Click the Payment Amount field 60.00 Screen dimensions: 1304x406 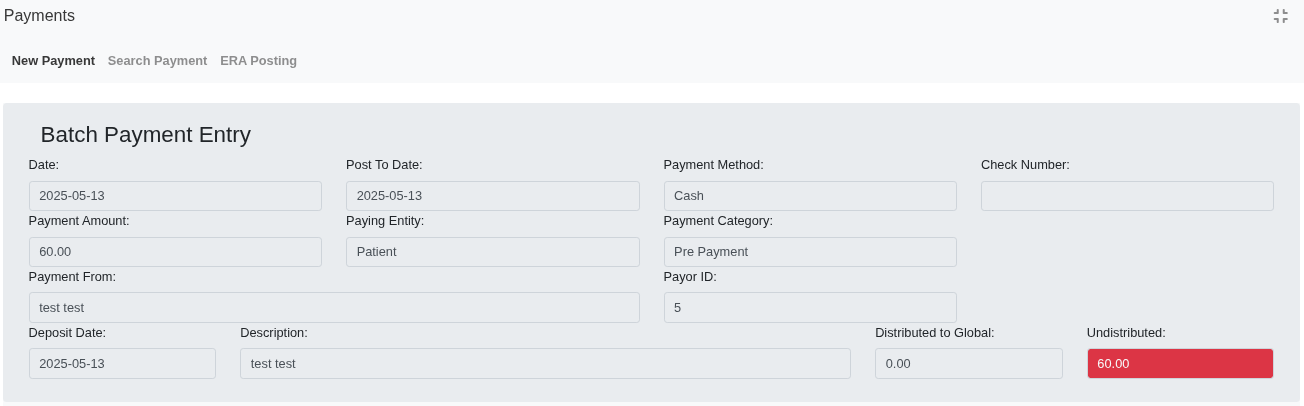click(x=175, y=252)
